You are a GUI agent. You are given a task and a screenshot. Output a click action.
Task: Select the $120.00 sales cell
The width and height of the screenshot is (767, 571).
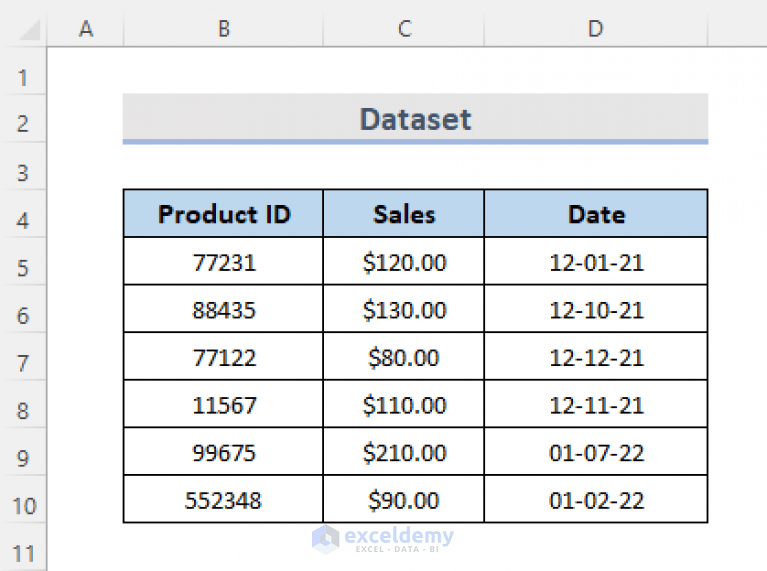pos(404,262)
